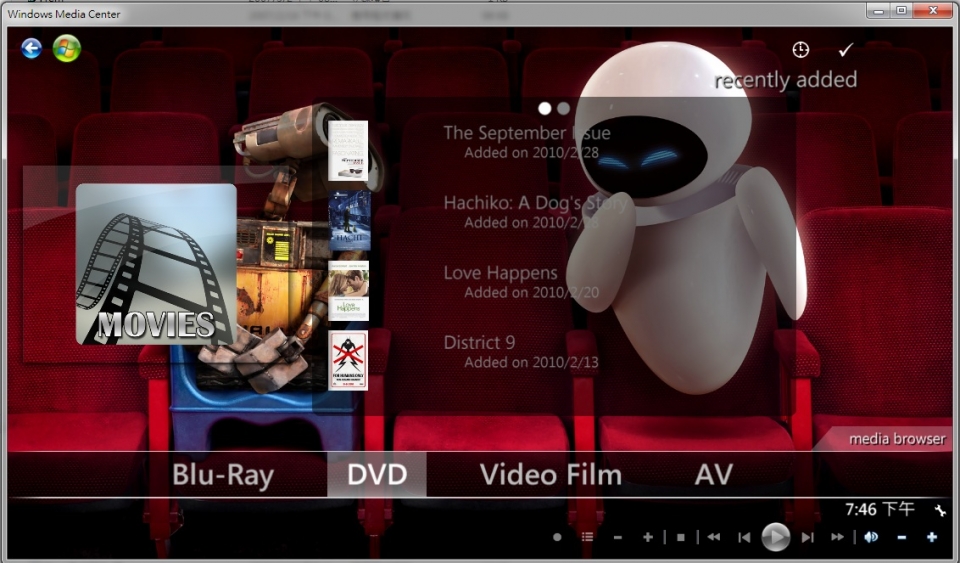Click the clock icon near recently added

pyautogui.click(x=800, y=50)
